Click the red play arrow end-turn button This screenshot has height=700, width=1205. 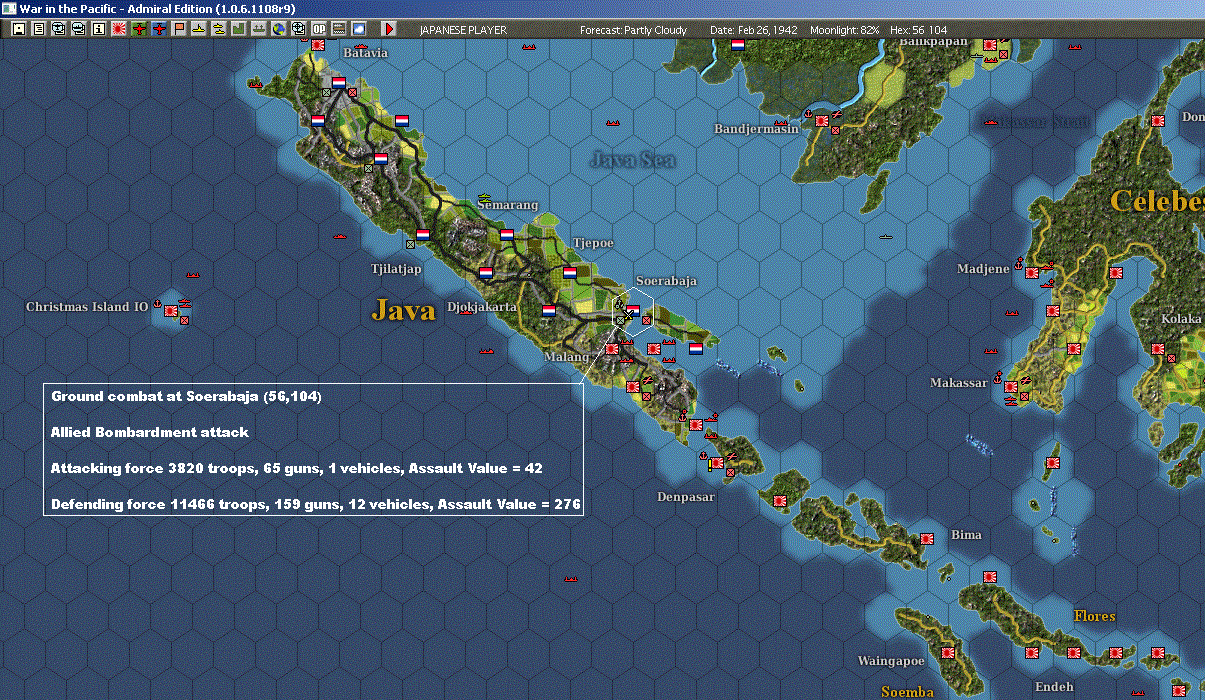pos(388,29)
